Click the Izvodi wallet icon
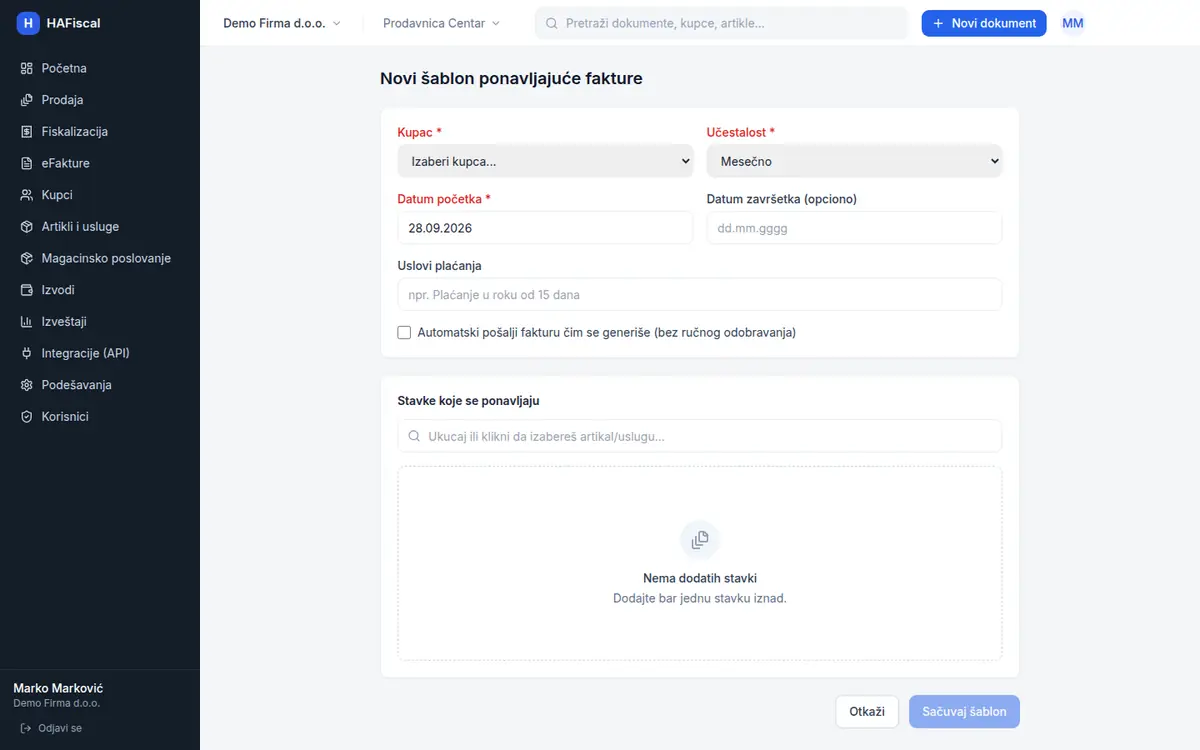 coord(27,290)
